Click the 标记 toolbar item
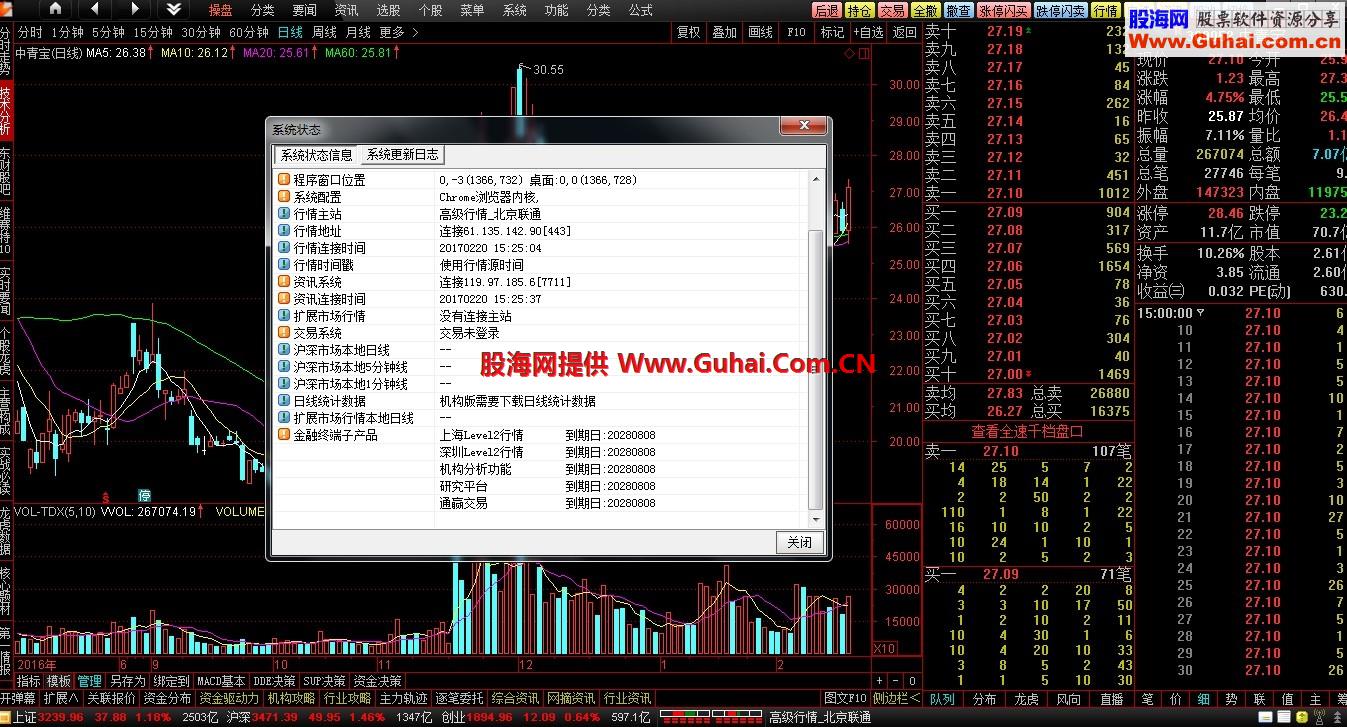This screenshot has width=1347, height=727. point(832,32)
